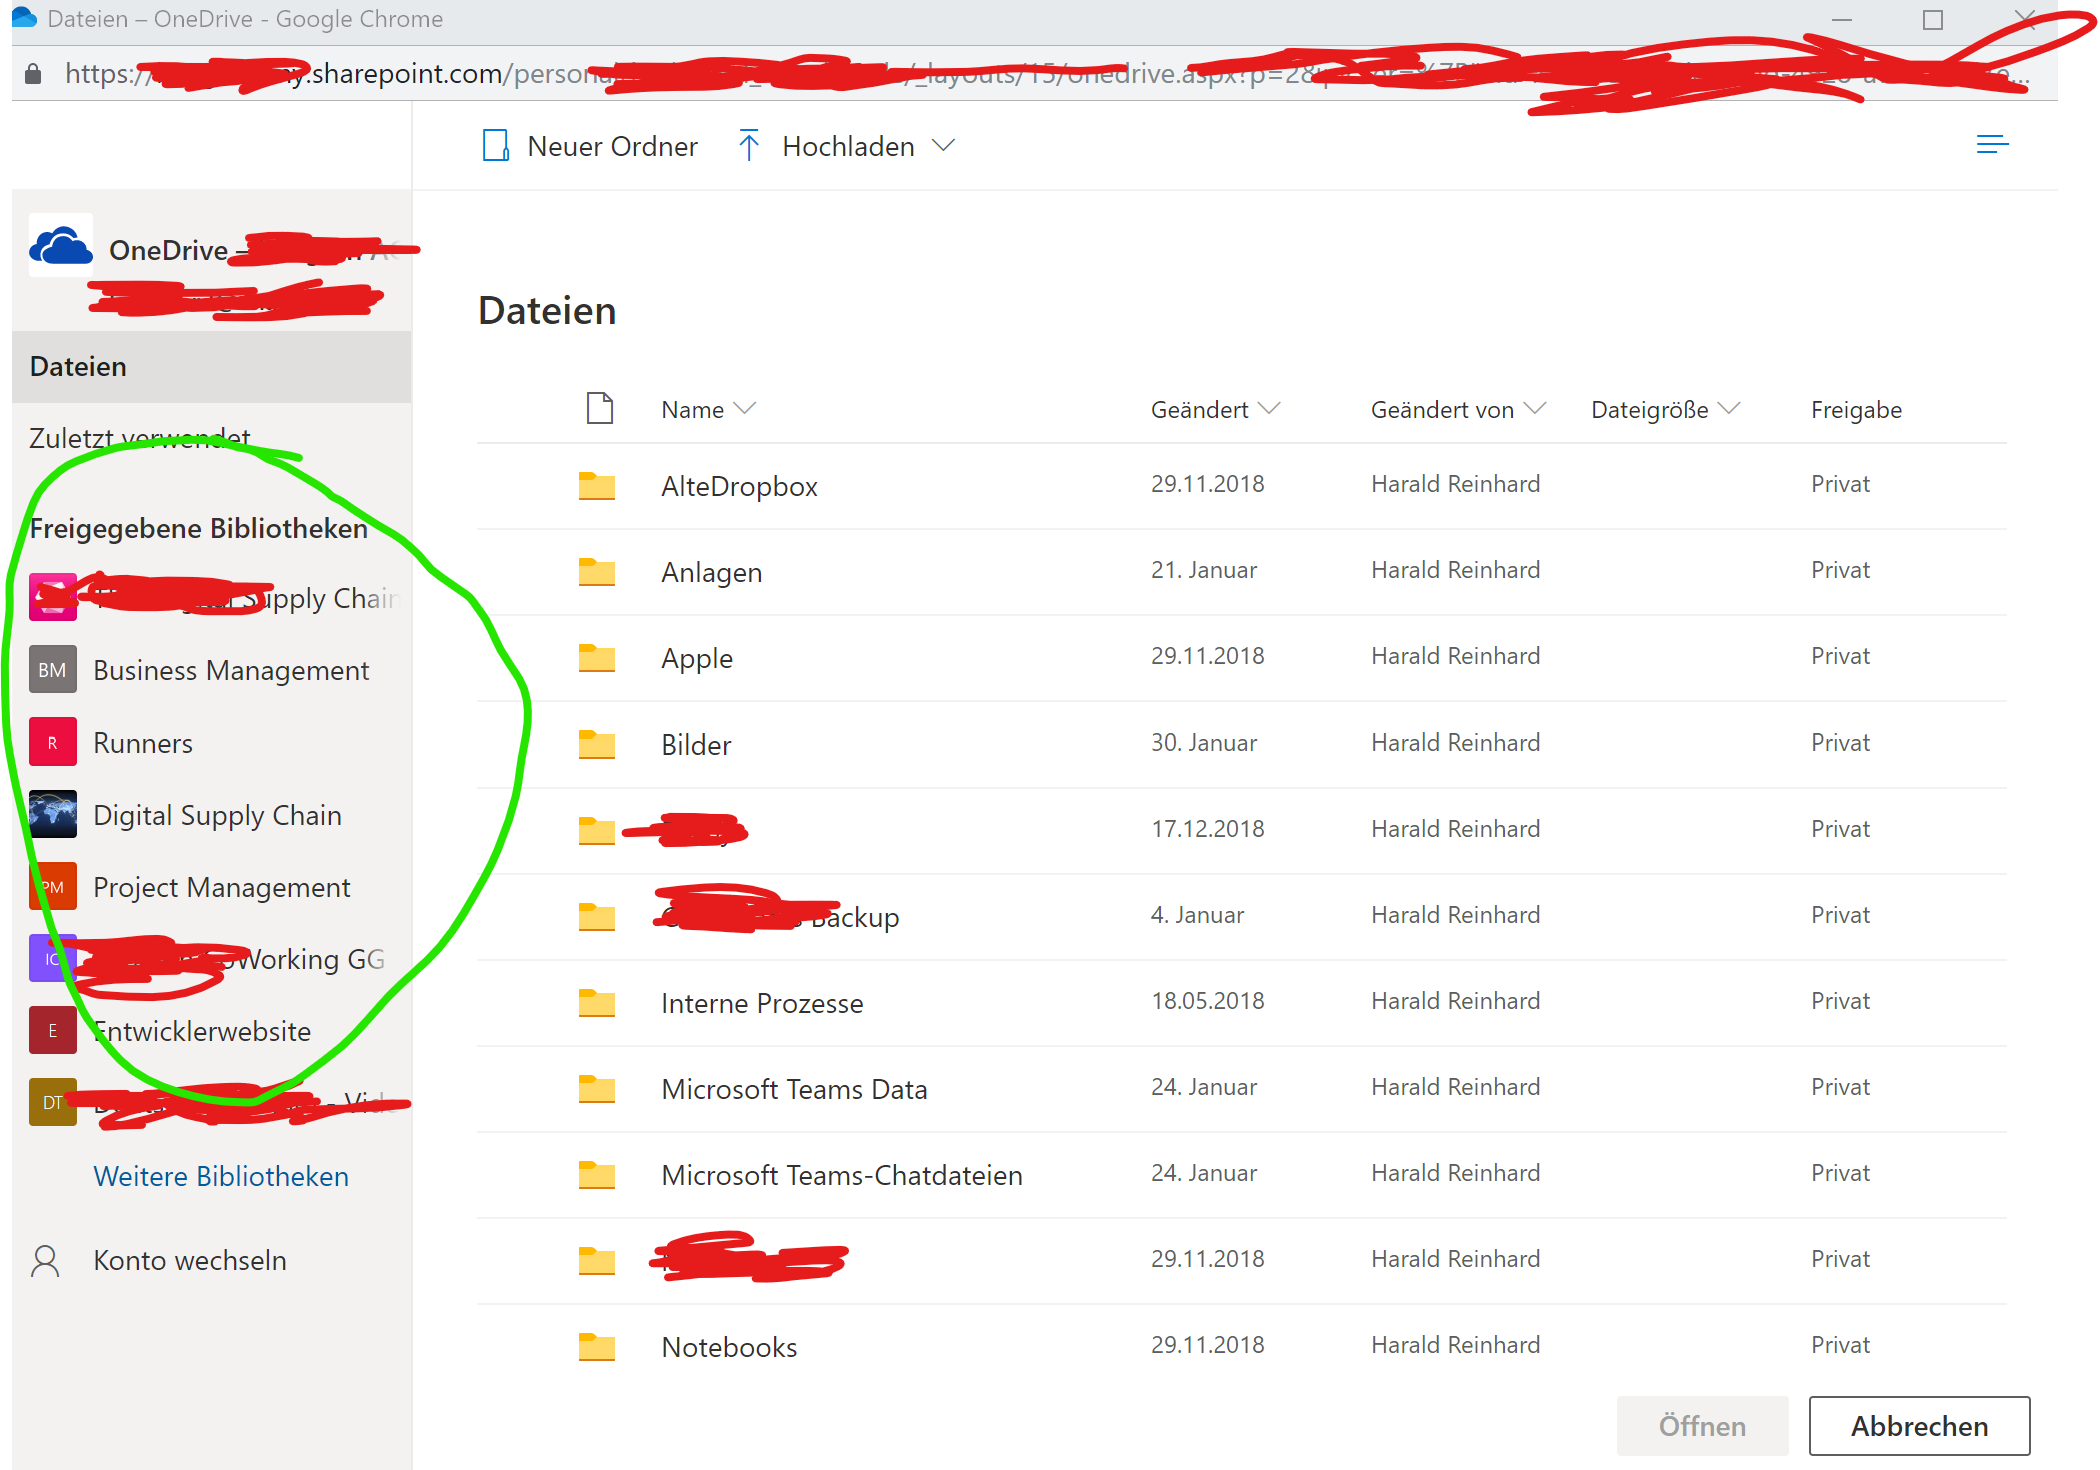Click the DT library icon
This screenshot has height=1470, width=2100.
[x=53, y=1102]
